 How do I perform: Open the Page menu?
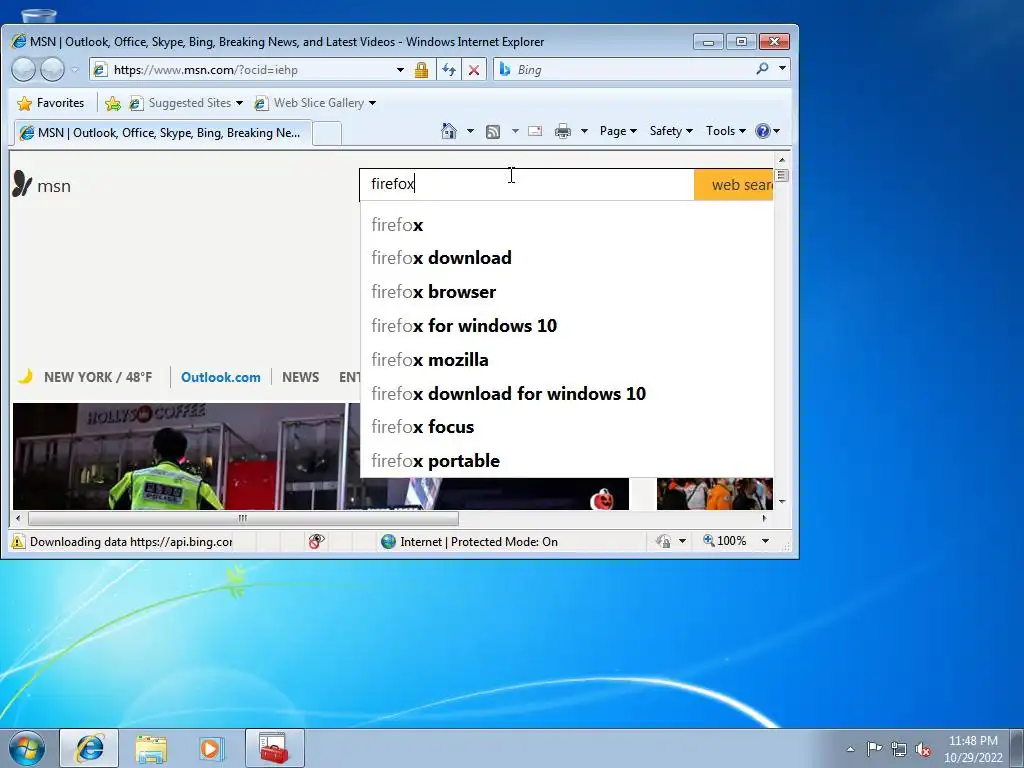point(618,131)
